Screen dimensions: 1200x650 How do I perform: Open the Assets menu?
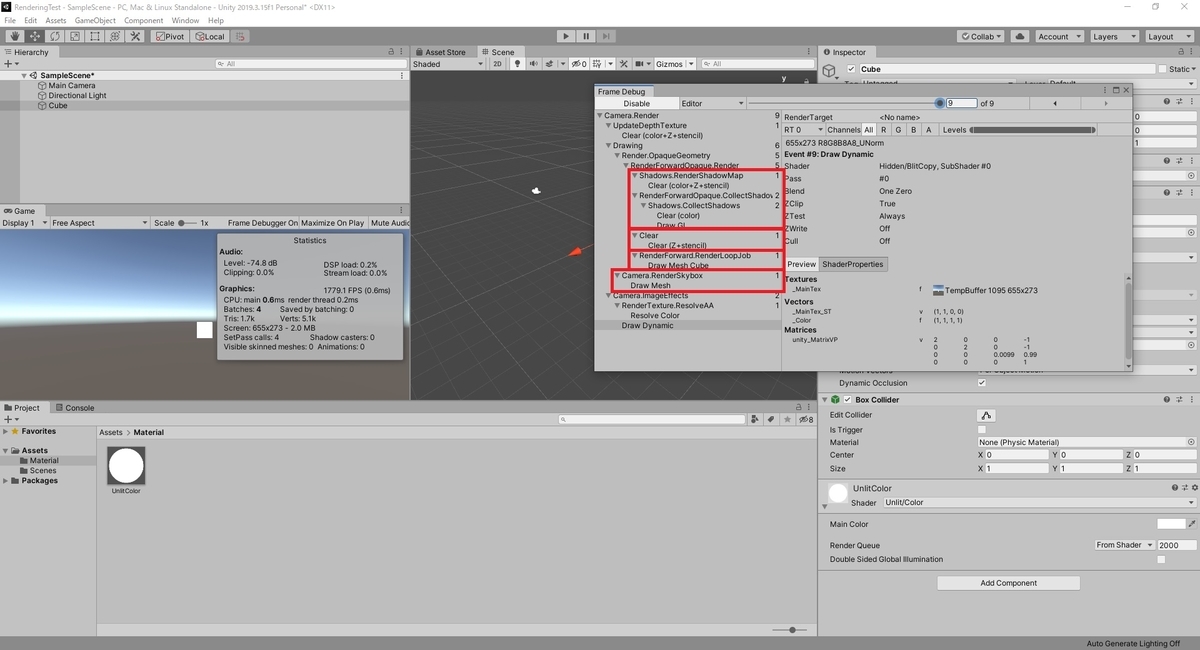pyautogui.click(x=56, y=20)
